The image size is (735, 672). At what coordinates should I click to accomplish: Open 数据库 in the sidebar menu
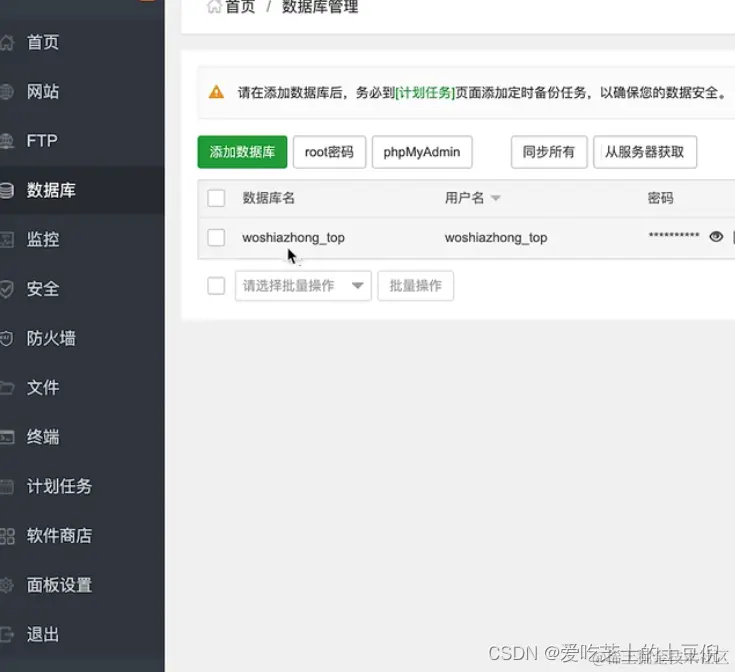(51, 190)
